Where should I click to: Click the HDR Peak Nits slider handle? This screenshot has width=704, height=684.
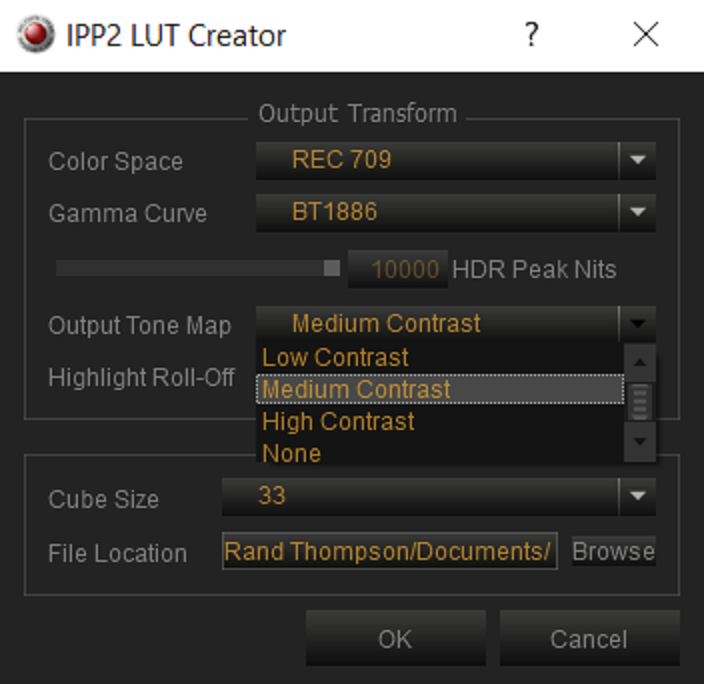[332, 268]
